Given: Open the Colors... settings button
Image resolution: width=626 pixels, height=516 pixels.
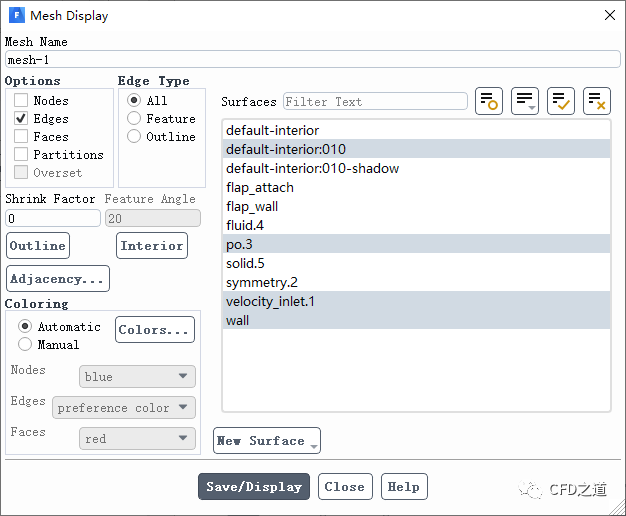Looking at the screenshot, I should [x=154, y=330].
